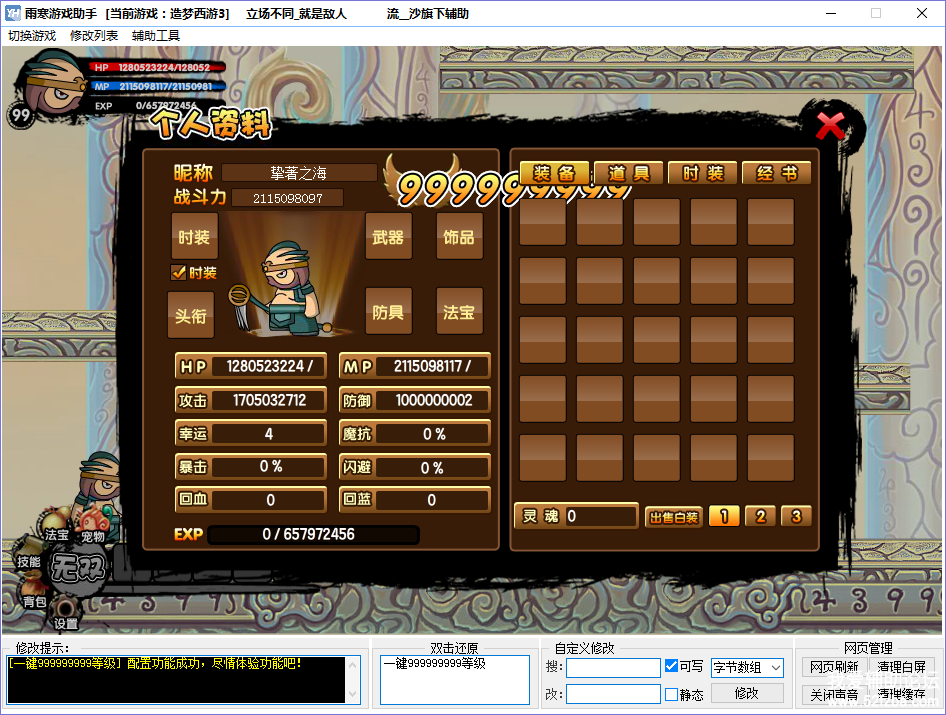Open the 字节数组 data type dropdown
946x715 pixels.
click(x=747, y=667)
